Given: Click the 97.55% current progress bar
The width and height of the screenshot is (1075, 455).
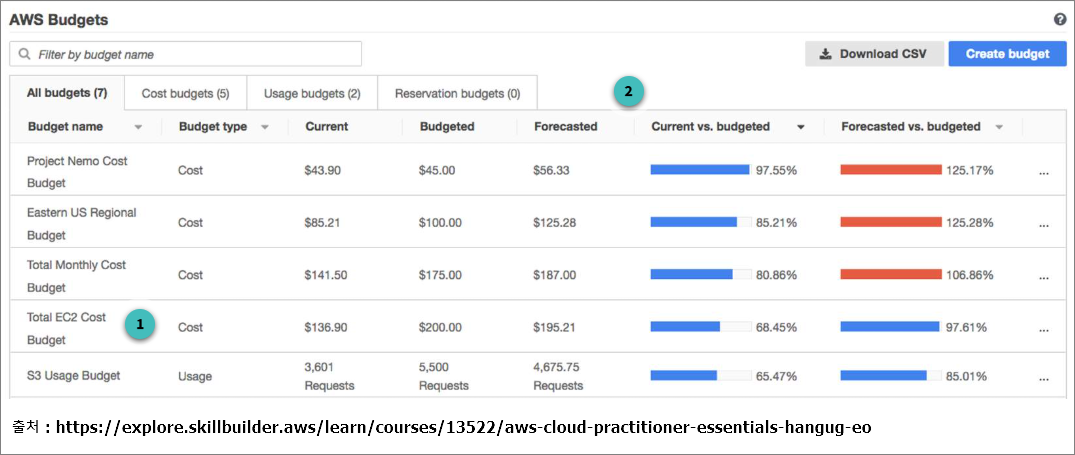Looking at the screenshot, I should [x=701, y=170].
